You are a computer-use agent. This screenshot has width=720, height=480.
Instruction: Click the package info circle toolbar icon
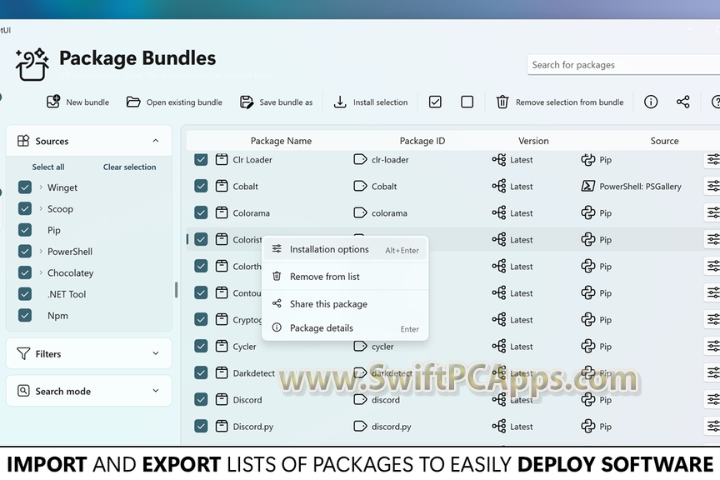(651, 102)
